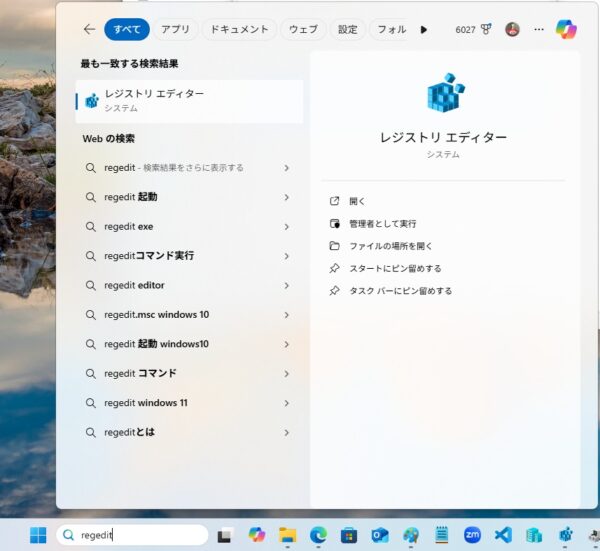
Task: Click the Registry Editor icon in best match row
Action: 92,101
